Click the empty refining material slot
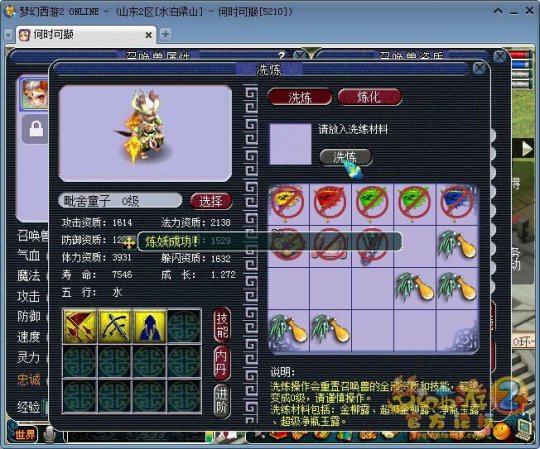Viewport: 540px width, 449px height. pos(290,144)
